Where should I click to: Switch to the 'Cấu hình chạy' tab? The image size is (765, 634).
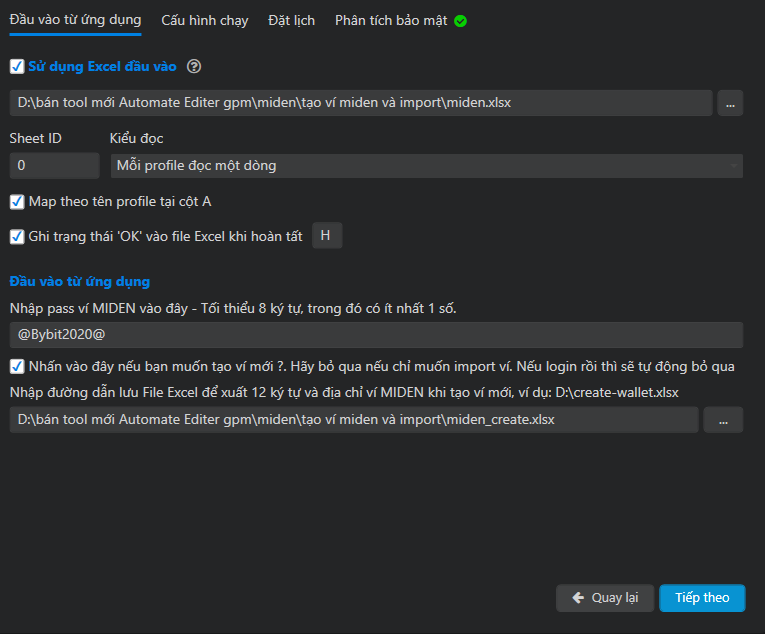[x=205, y=20]
